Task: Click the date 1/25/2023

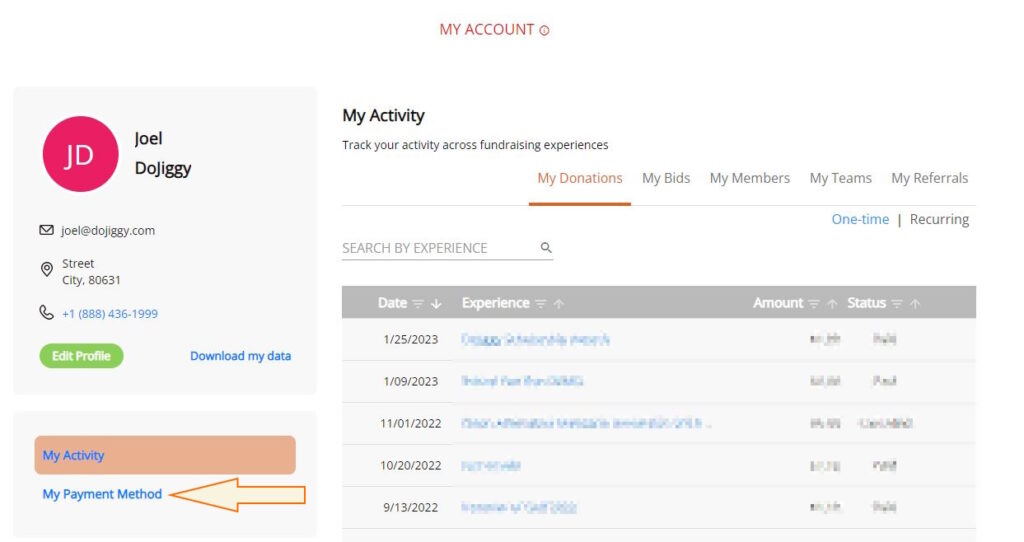Action: pos(411,340)
